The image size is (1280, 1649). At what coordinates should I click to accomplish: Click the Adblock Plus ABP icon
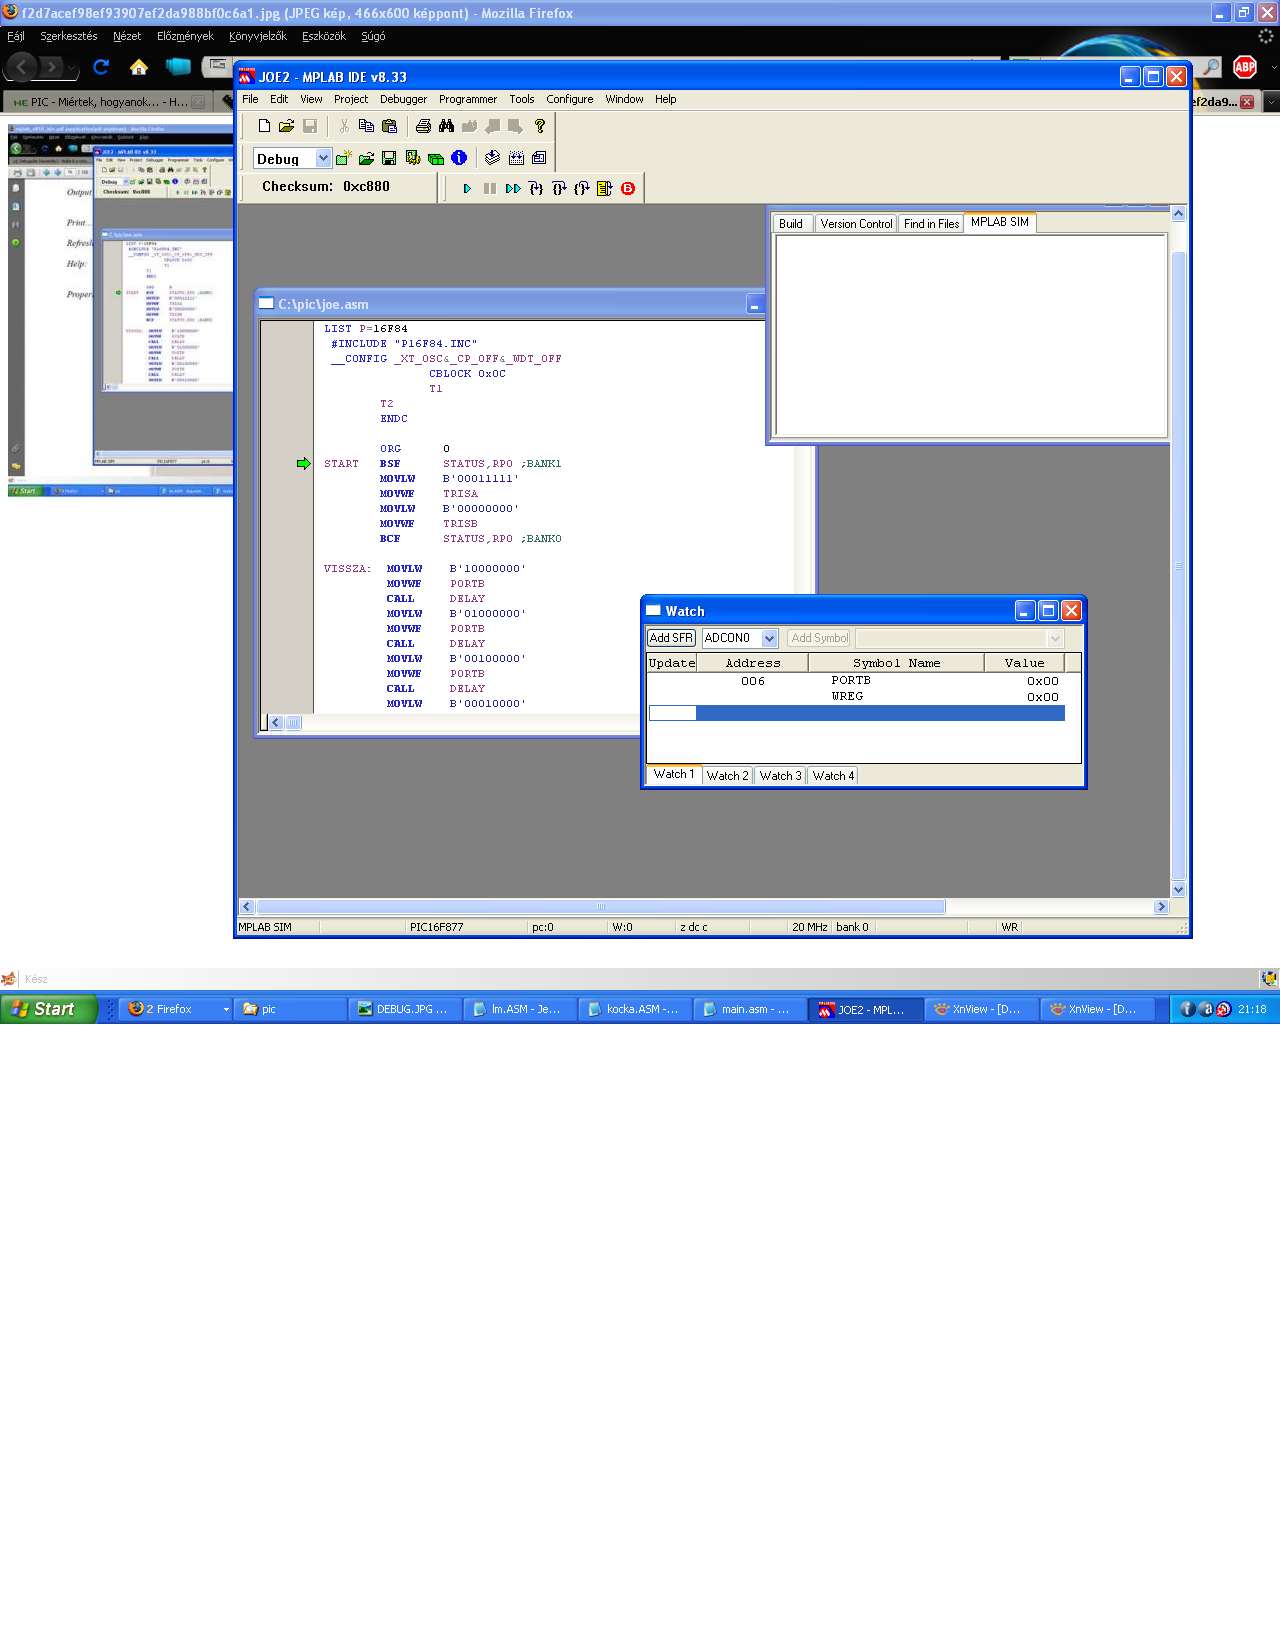click(x=1245, y=67)
